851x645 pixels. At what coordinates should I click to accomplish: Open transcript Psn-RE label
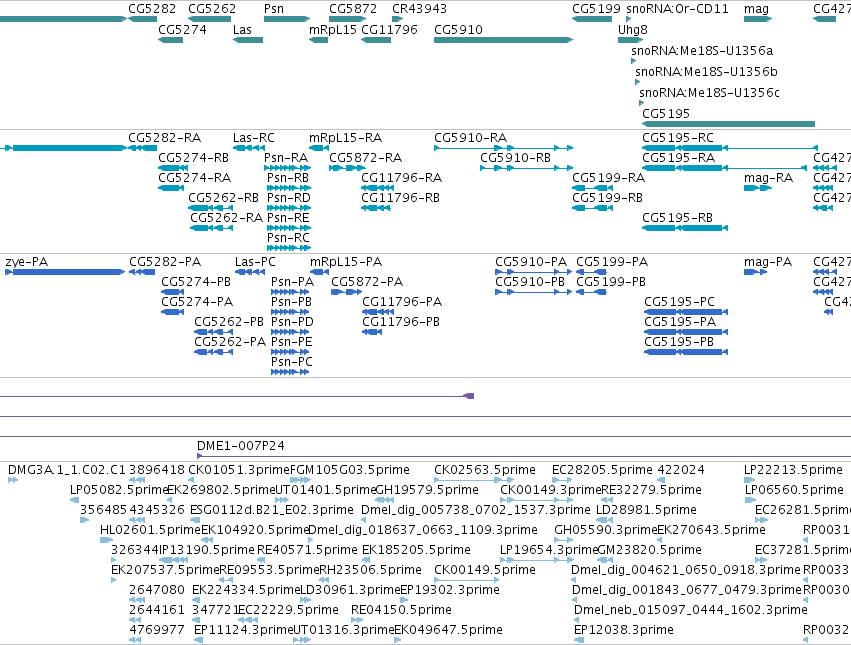coord(288,218)
